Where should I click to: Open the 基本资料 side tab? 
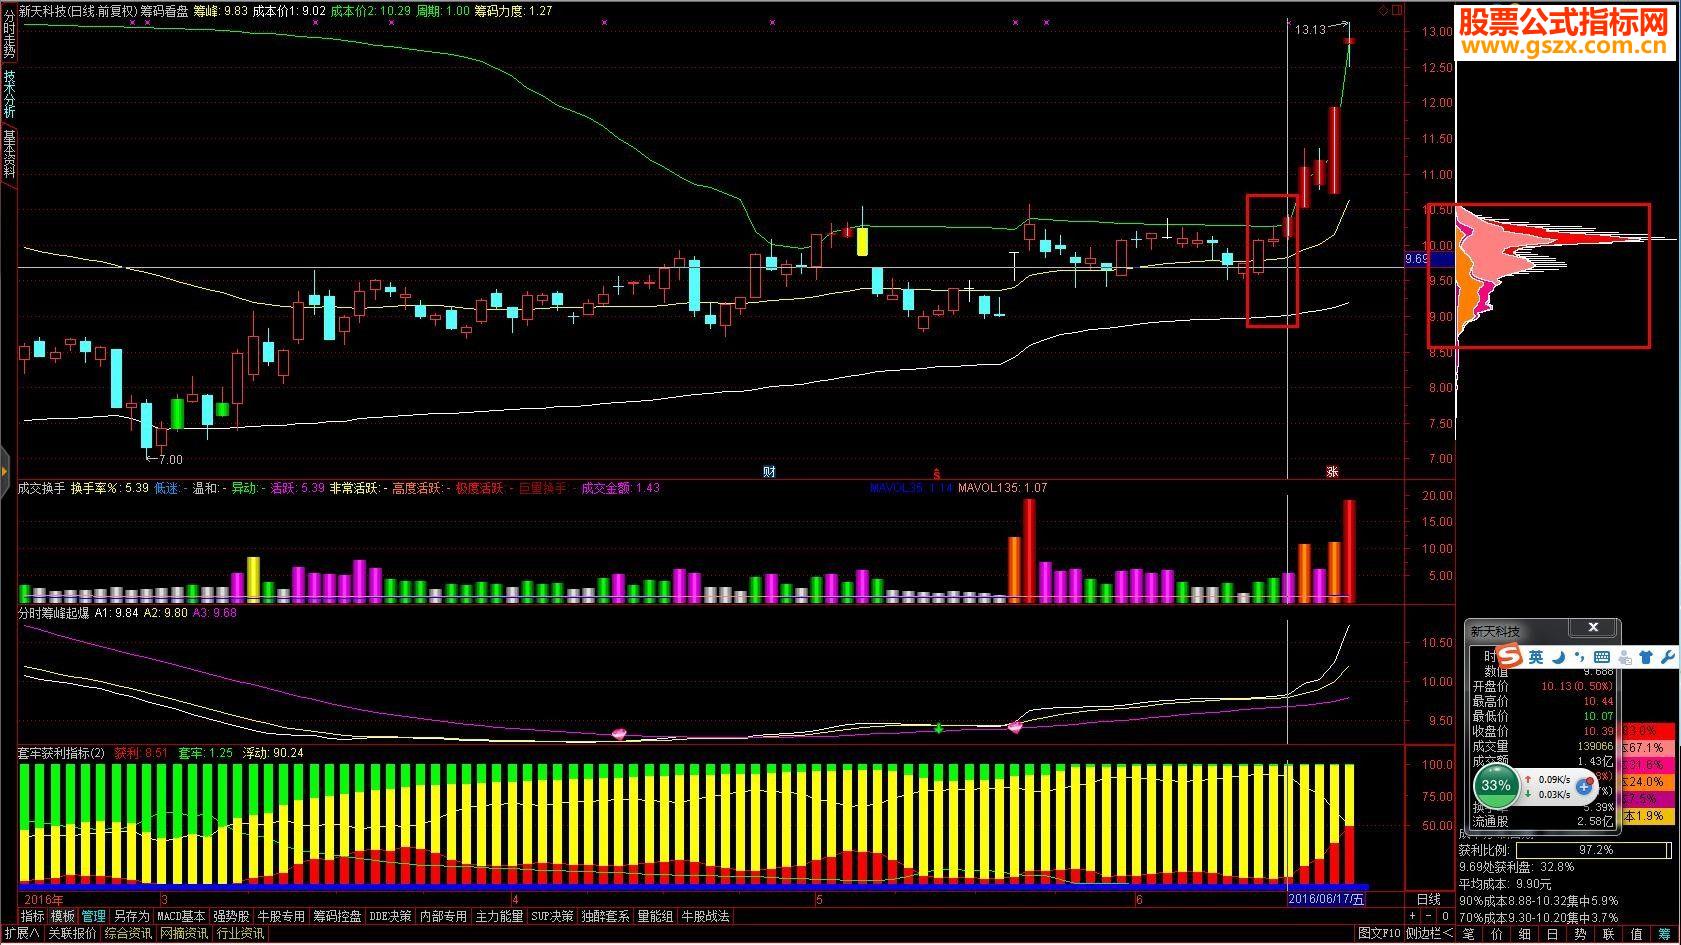pyautogui.click(x=9, y=153)
